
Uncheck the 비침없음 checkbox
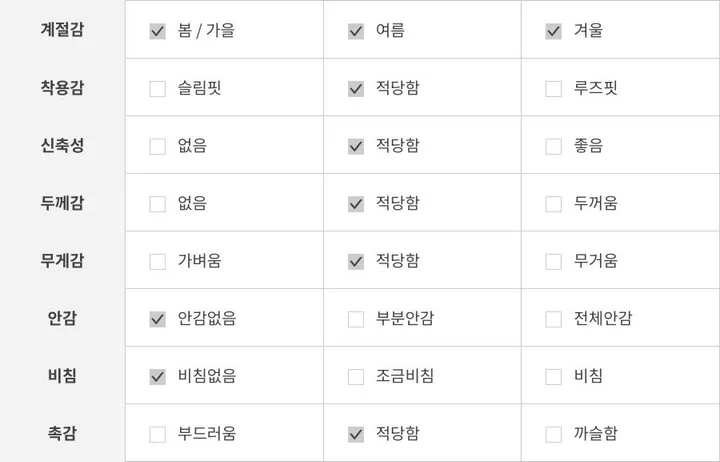pos(158,377)
